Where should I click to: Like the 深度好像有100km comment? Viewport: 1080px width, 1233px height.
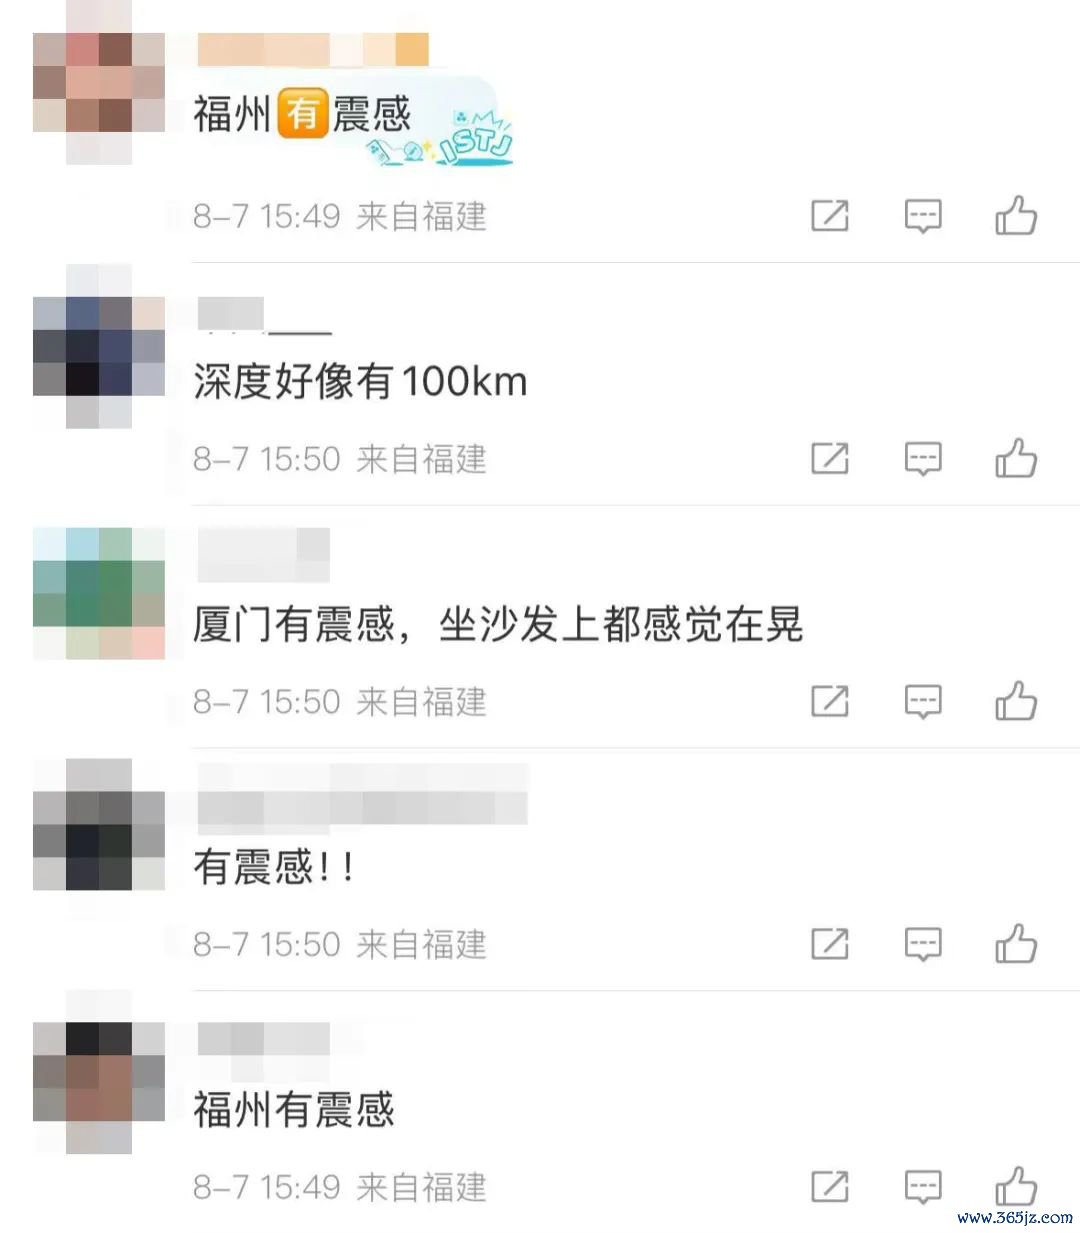pos(1016,459)
